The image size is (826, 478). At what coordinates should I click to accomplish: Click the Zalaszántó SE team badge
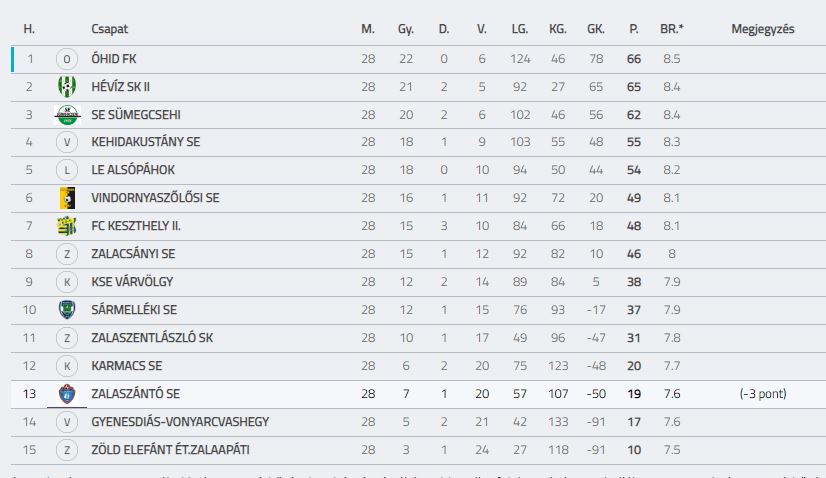coord(67,394)
